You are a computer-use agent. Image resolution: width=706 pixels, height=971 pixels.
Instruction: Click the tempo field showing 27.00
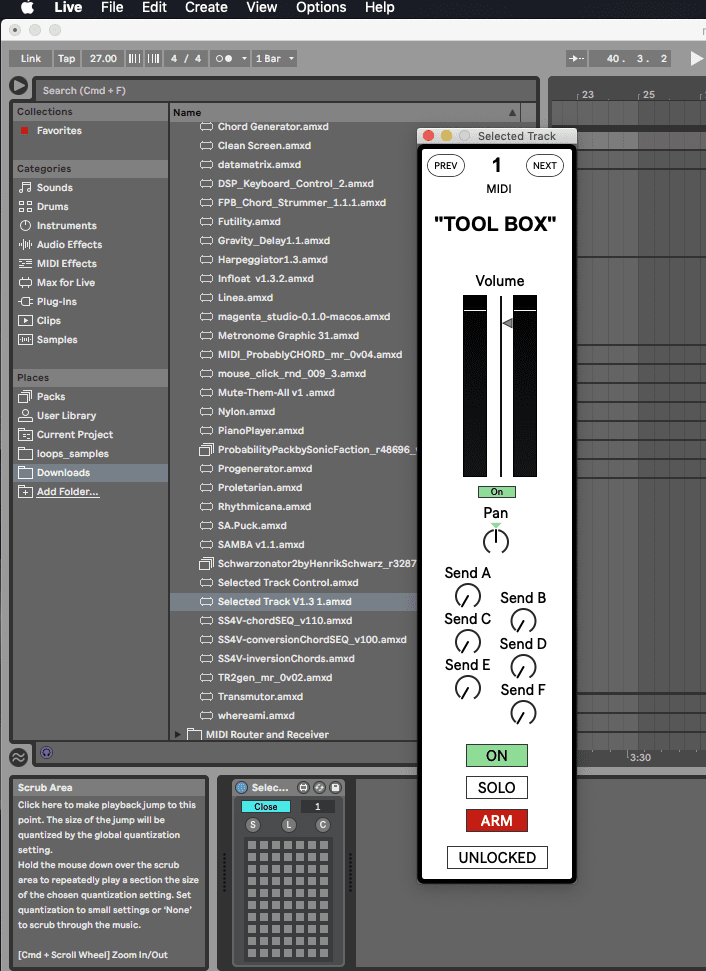pos(103,58)
